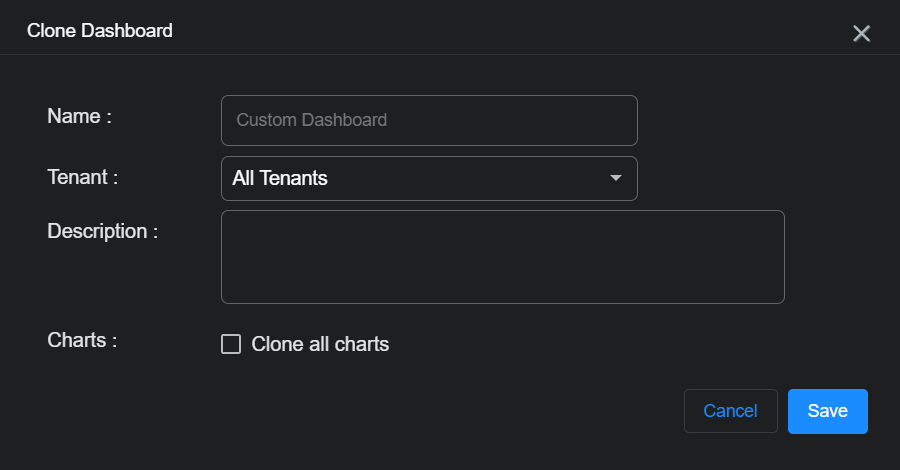Click the "Clone Dashboard" dialog title
This screenshot has height=470, width=900.
pos(100,30)
